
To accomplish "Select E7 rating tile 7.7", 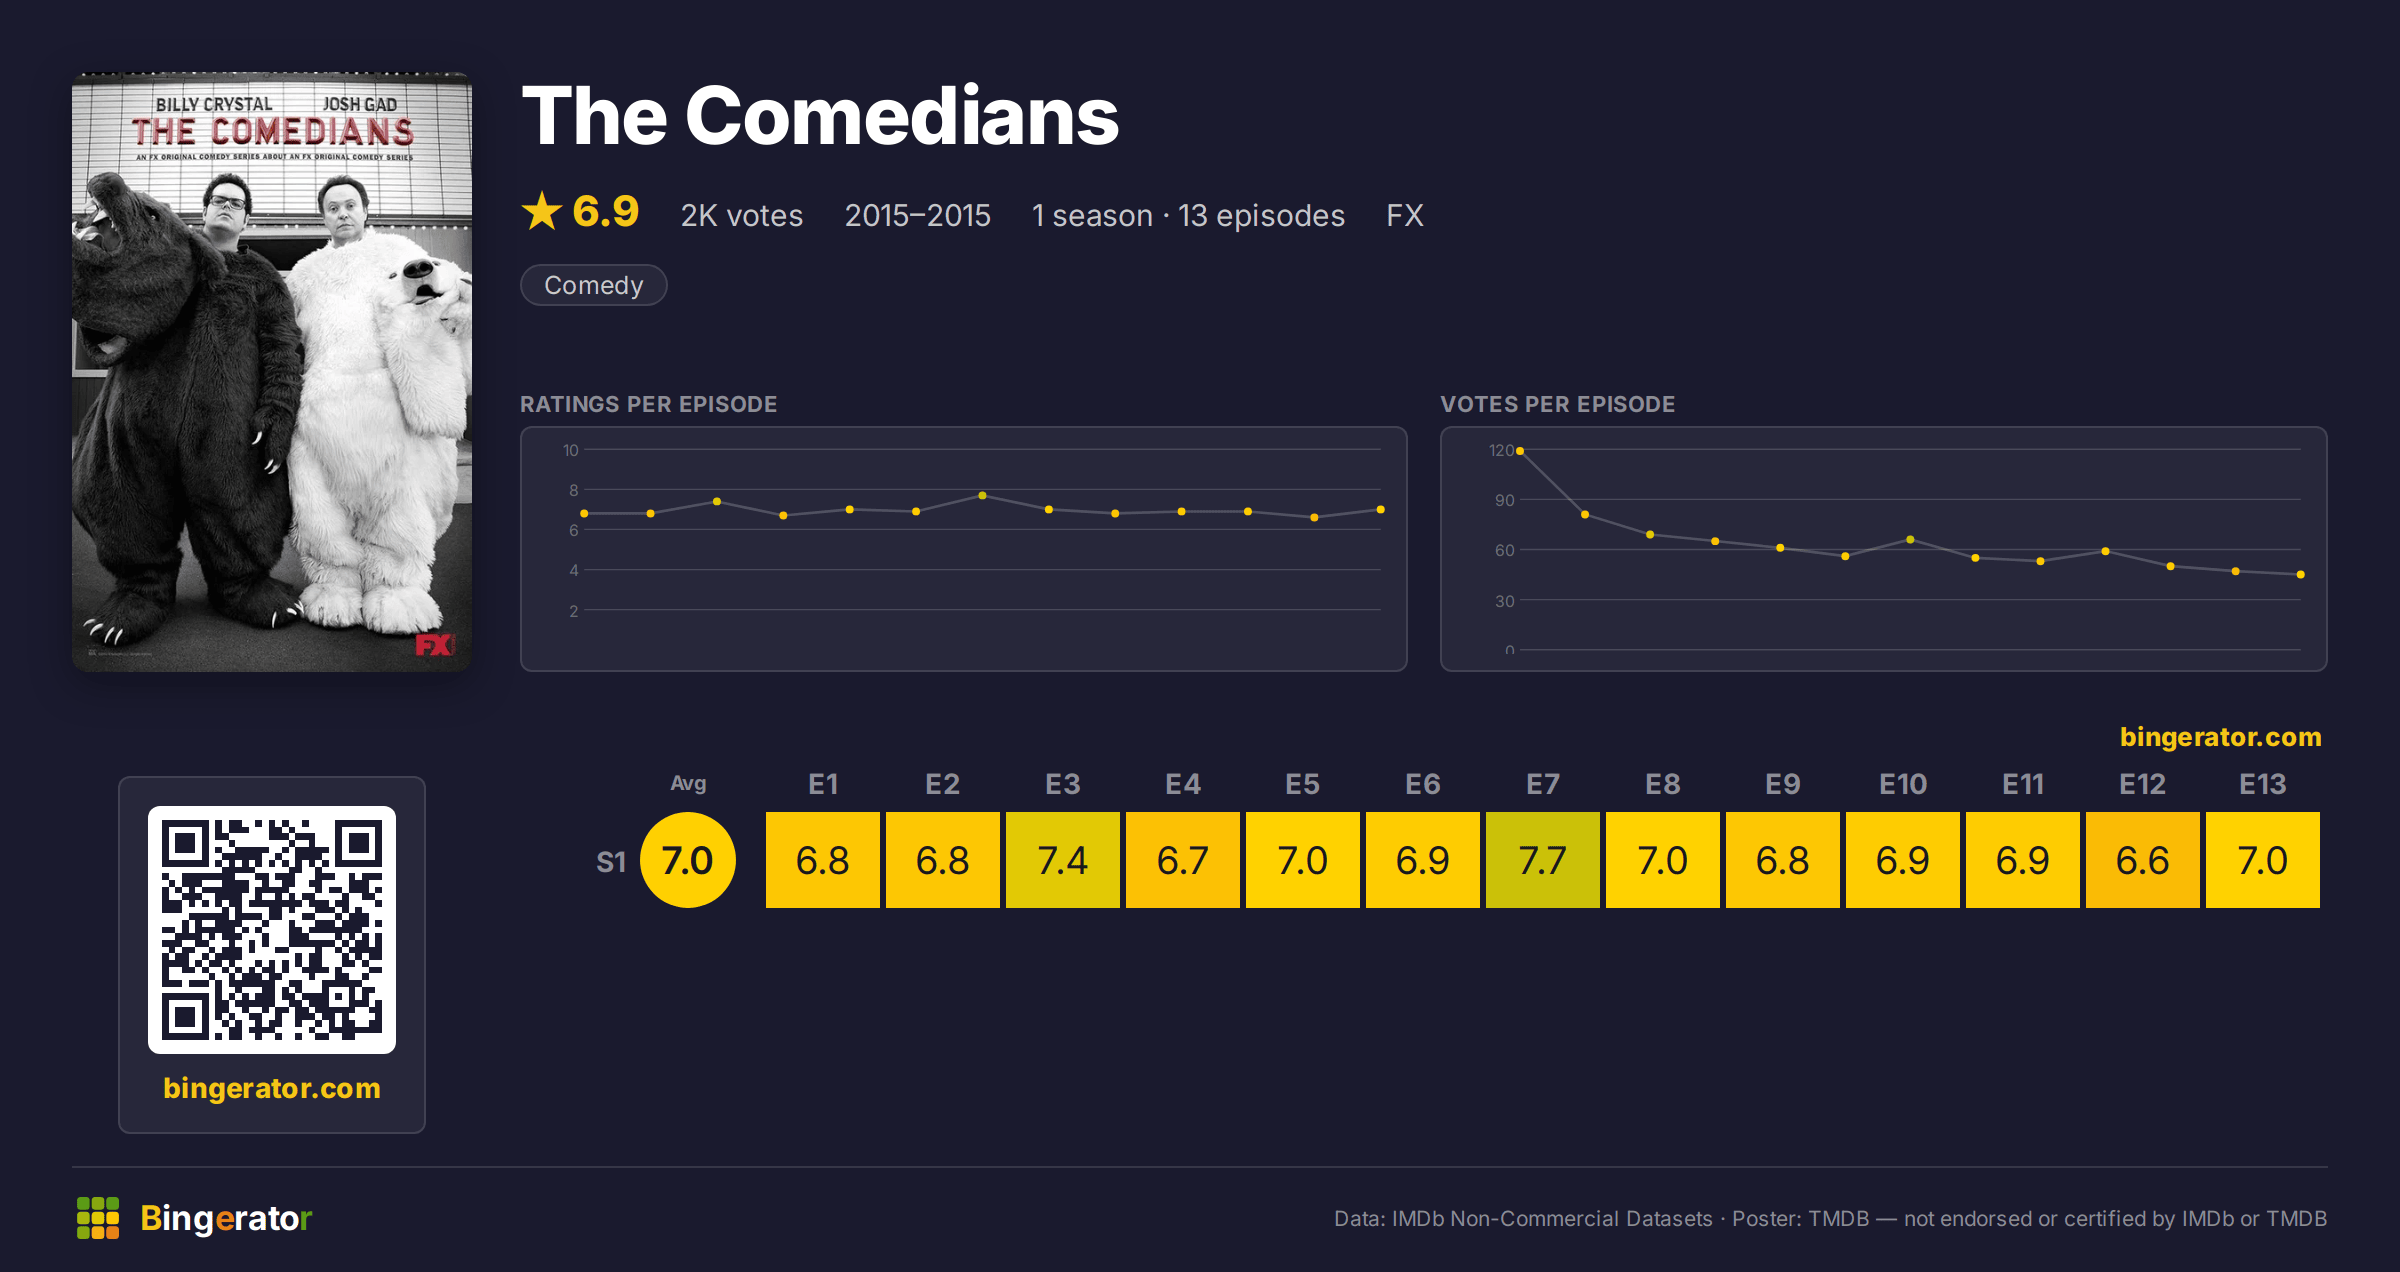I will pos(1543,860).
